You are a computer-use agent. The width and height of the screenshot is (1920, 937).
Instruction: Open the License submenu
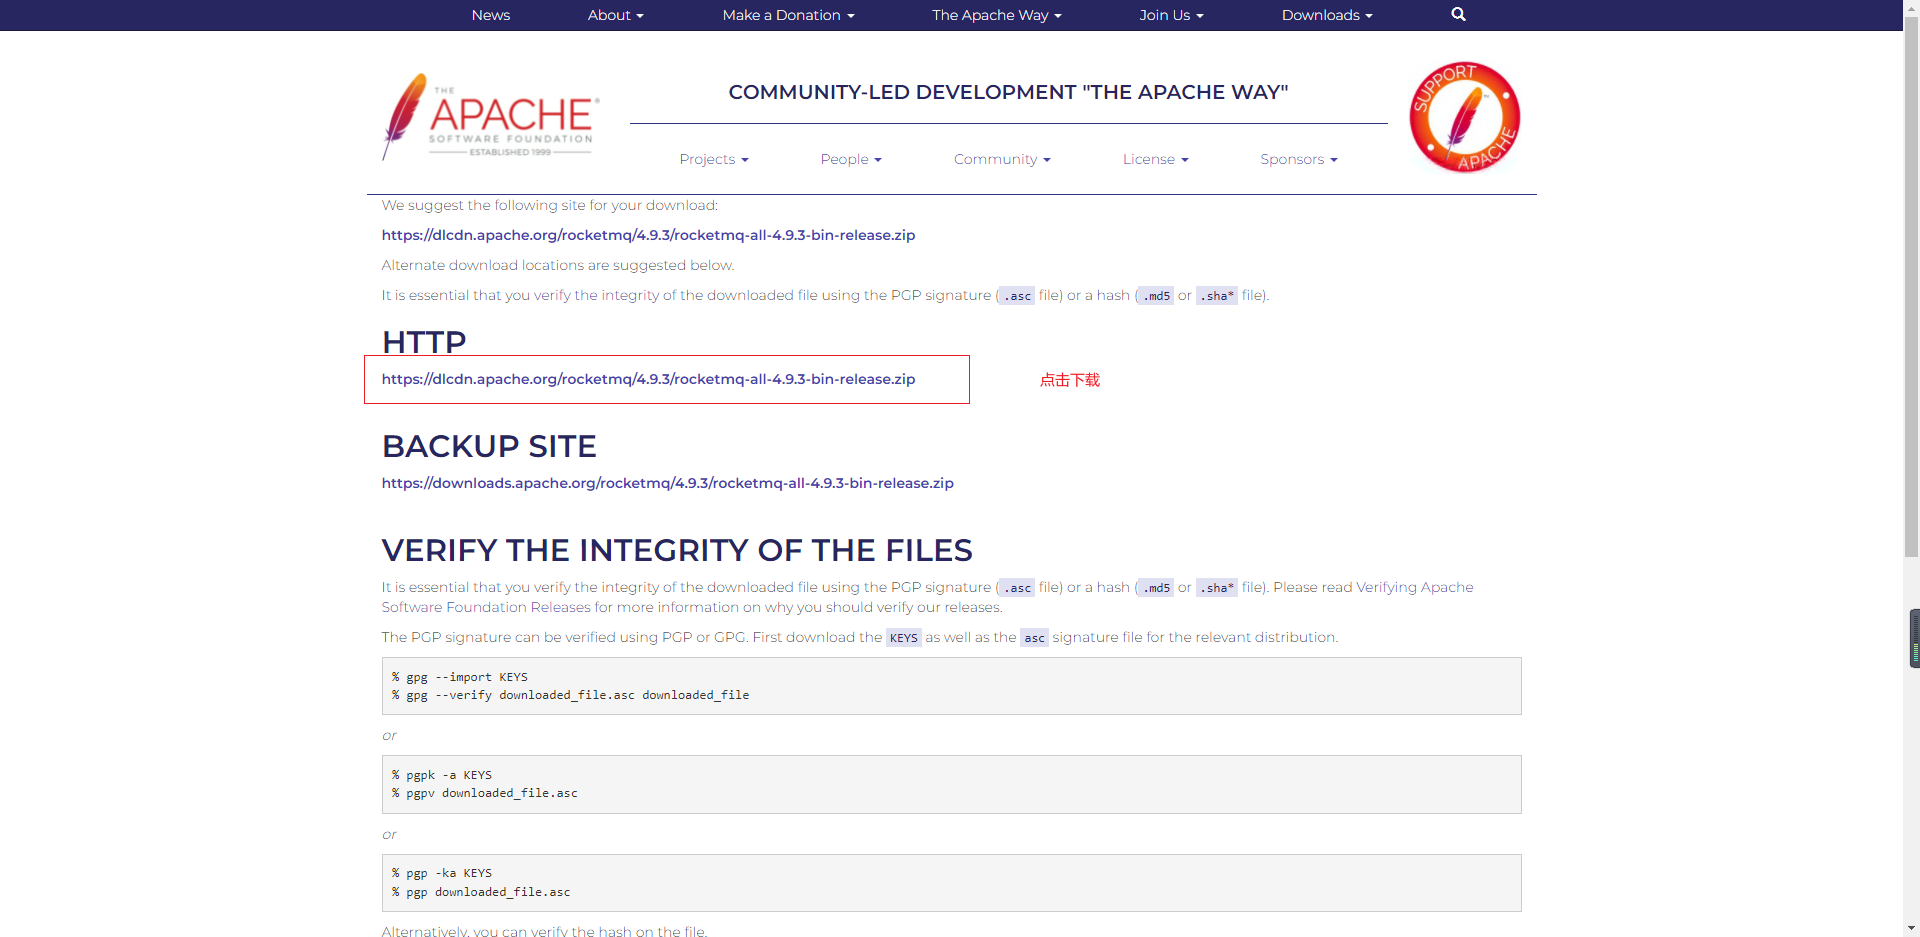(x=1155, y=159)
